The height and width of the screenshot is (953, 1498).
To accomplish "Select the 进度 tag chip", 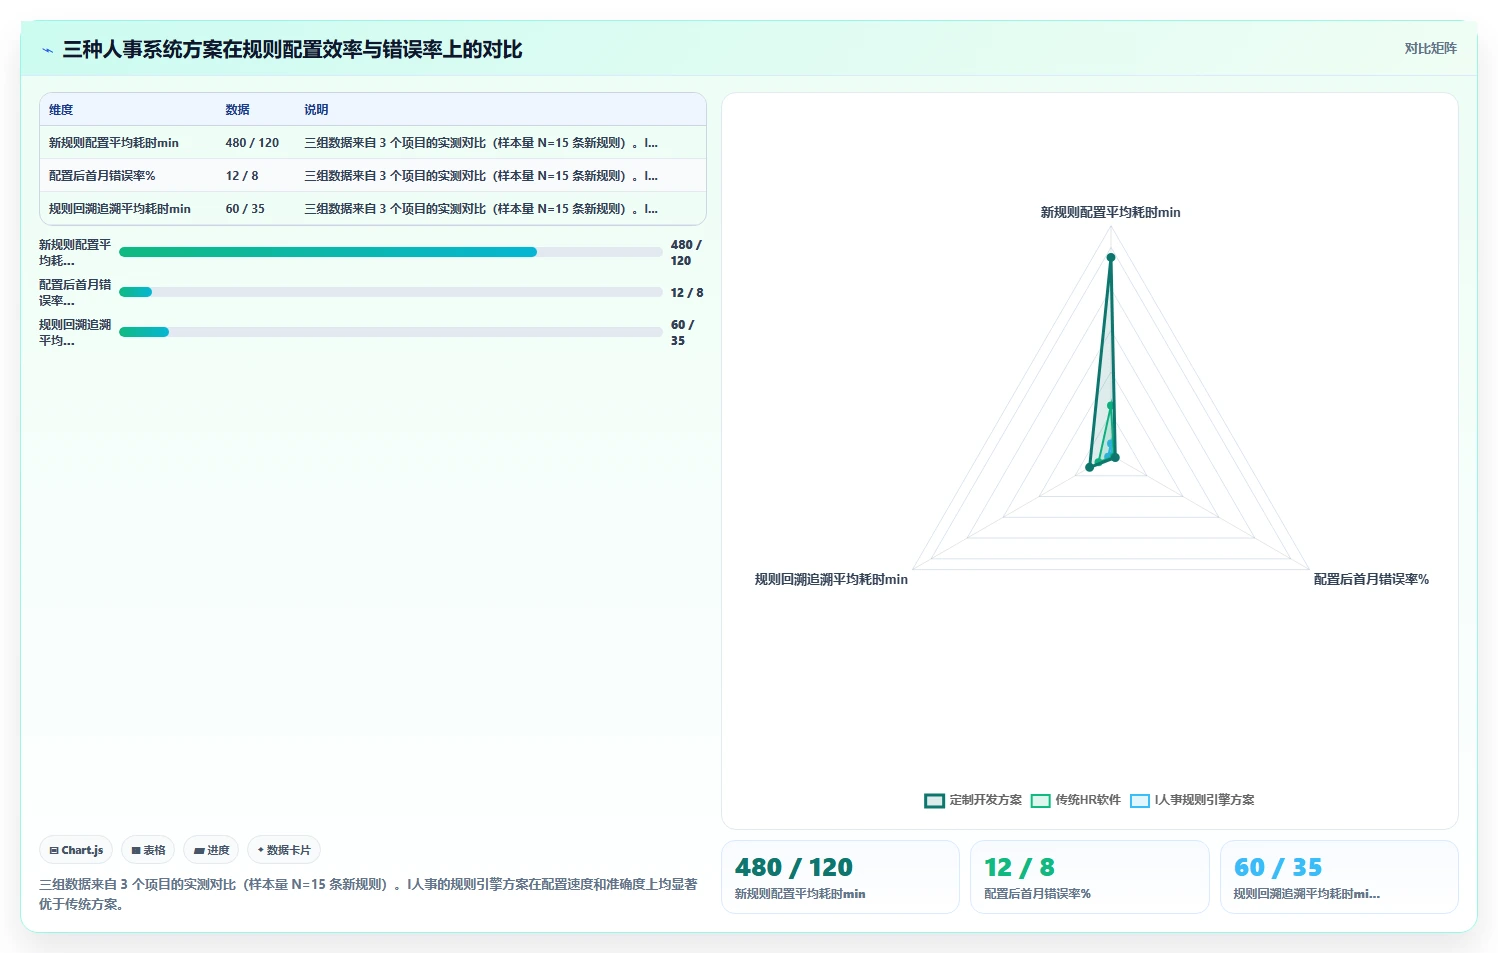I will click(x=211, y=850).
